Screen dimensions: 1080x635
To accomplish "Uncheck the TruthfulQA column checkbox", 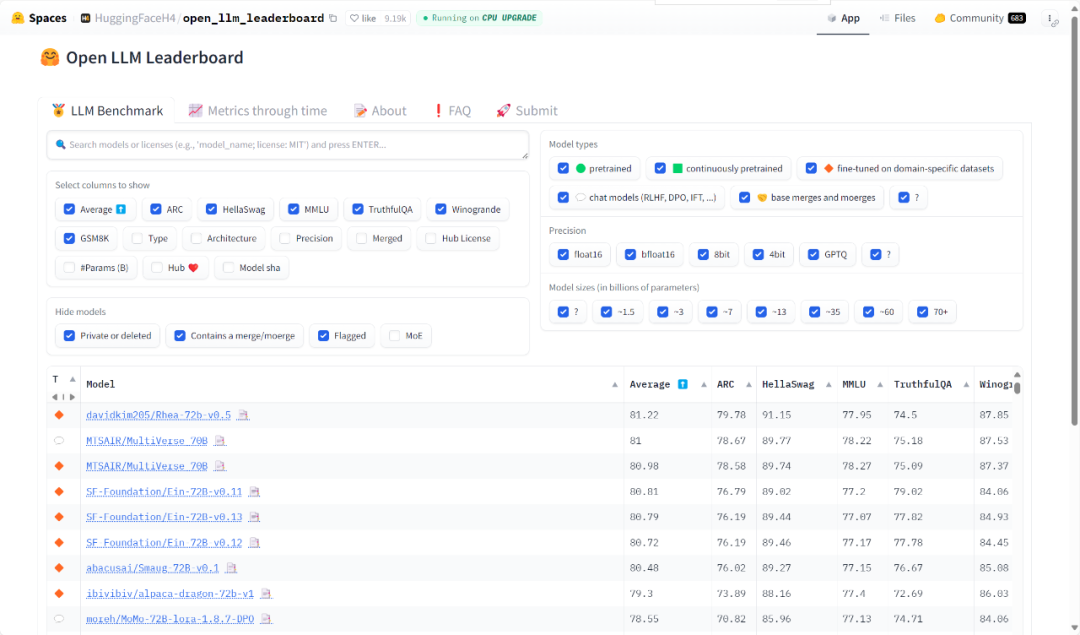I will 357,209.
